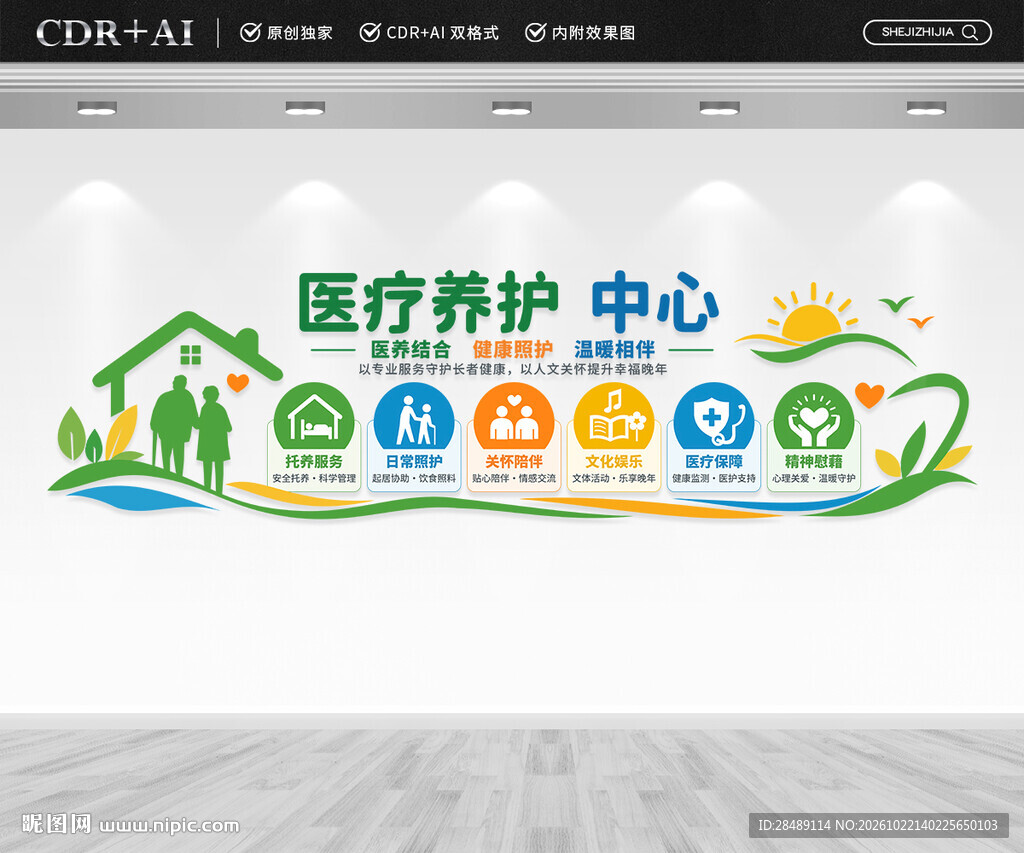Click the 日常照护 card title
The image size is (1024, 853).
click(x=414, y=461)
